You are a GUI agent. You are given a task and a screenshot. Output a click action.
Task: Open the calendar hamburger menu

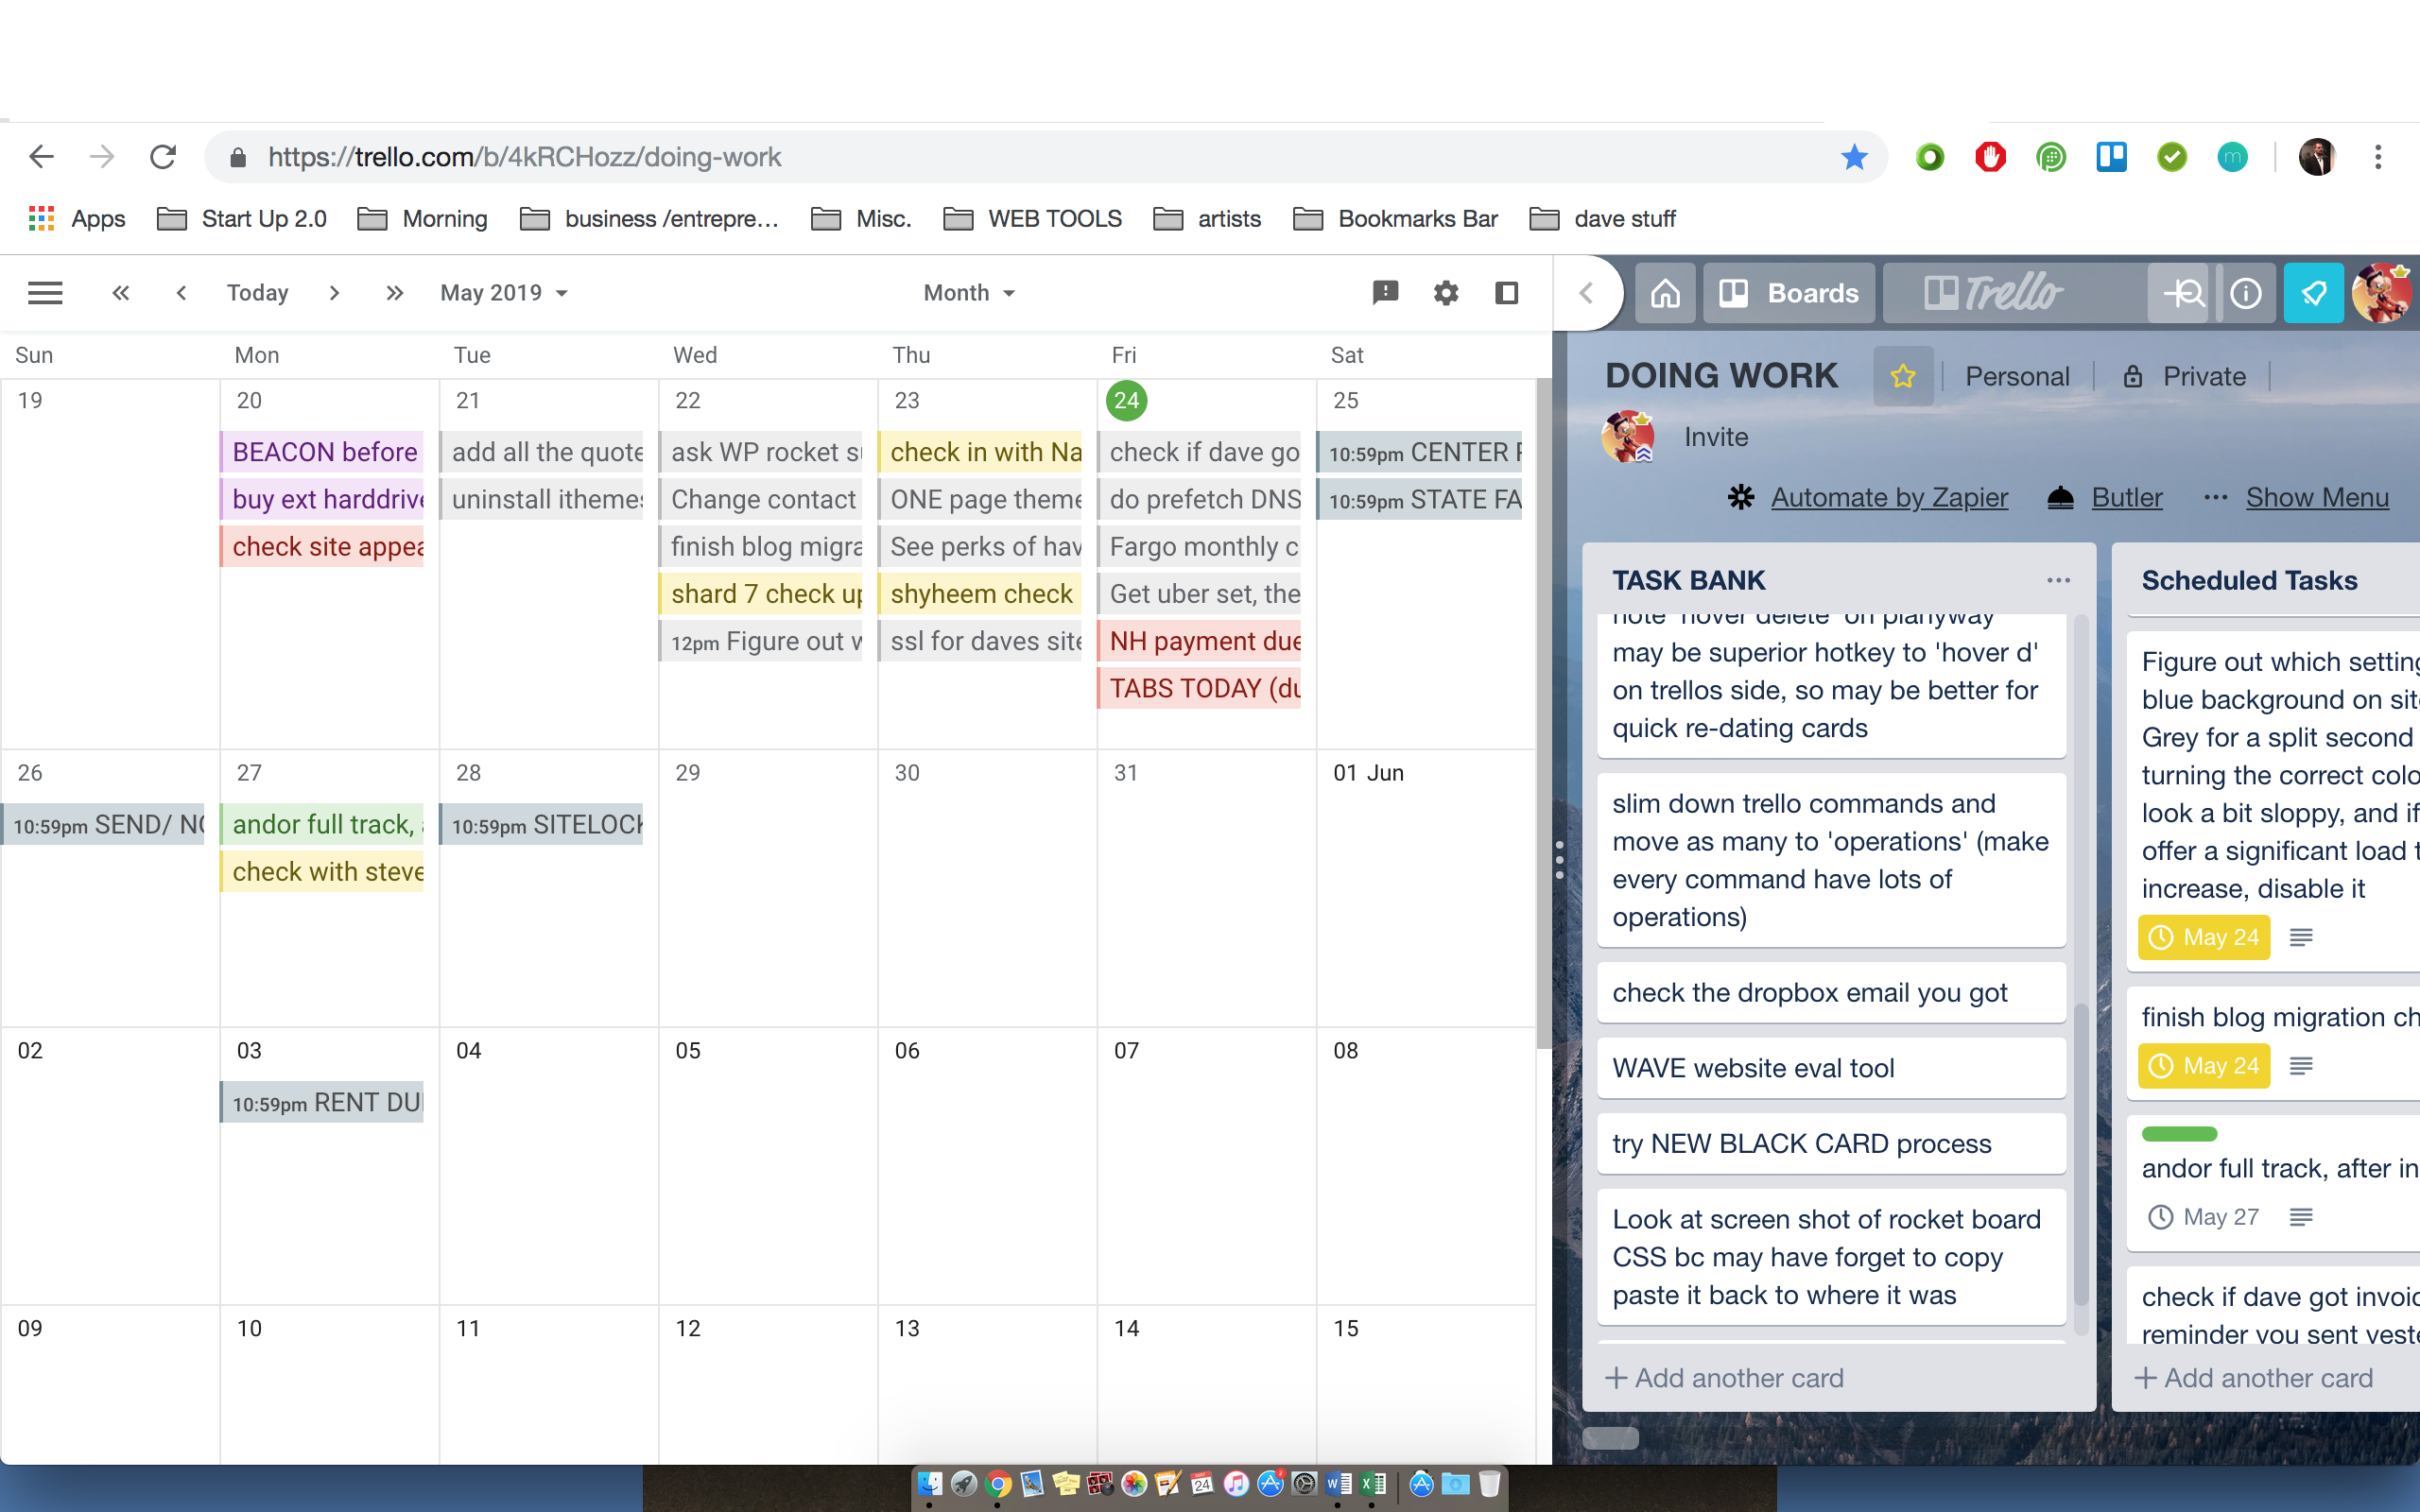click(45, 293)
